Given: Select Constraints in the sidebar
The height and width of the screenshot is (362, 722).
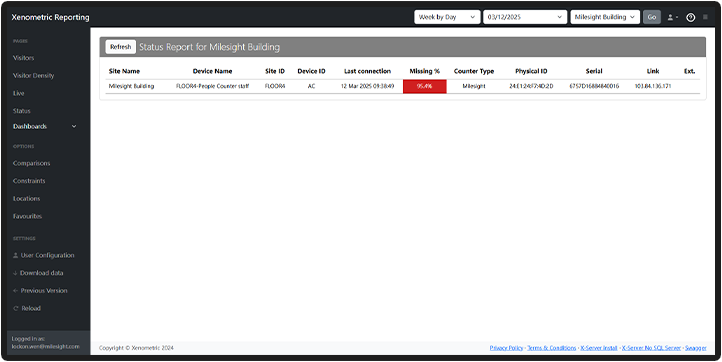Looking at the screenshot, I should click(x=29, y=181).
